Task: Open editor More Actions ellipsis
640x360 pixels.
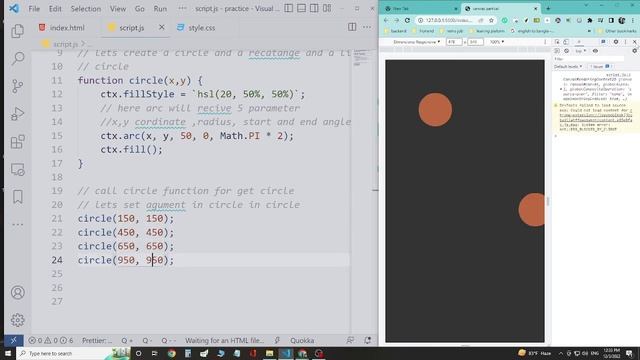Action: click(x=367, y=27)
